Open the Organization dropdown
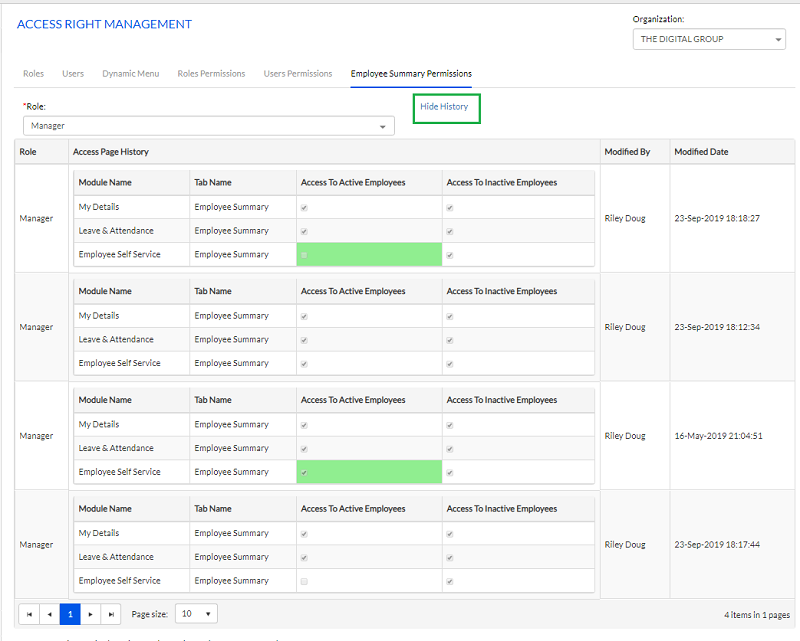Screen dimensions: 800x641 pyautogui.click(x=709, y=39)
